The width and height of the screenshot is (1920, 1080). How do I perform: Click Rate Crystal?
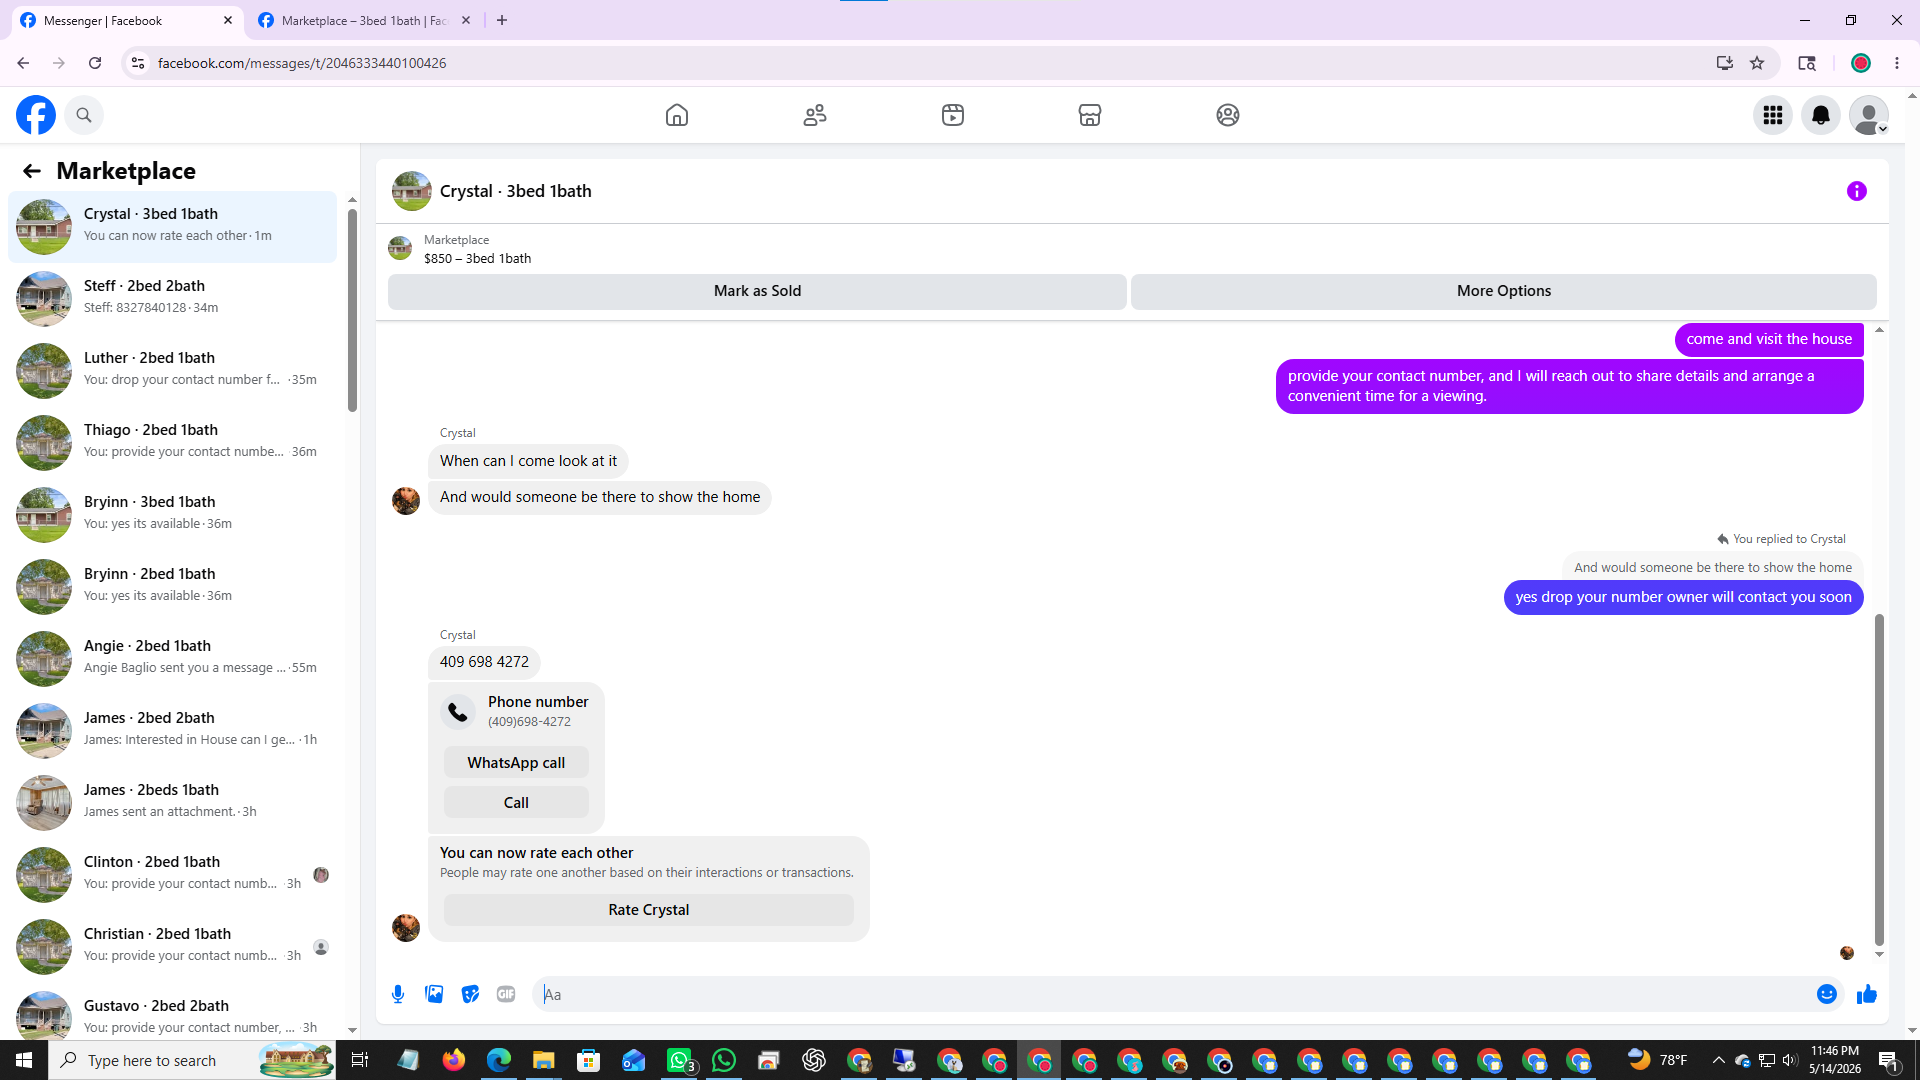coord(649,910)
